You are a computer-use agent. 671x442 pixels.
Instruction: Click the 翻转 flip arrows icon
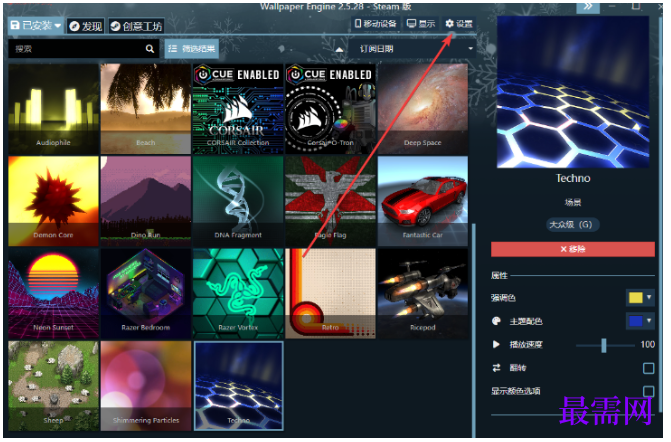496,368
